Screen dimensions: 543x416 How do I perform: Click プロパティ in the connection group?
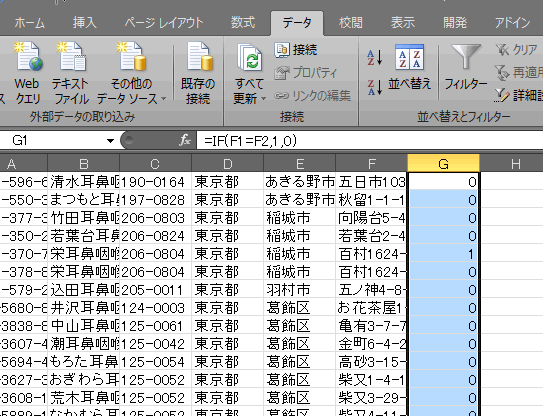click(x=306, y=73)
